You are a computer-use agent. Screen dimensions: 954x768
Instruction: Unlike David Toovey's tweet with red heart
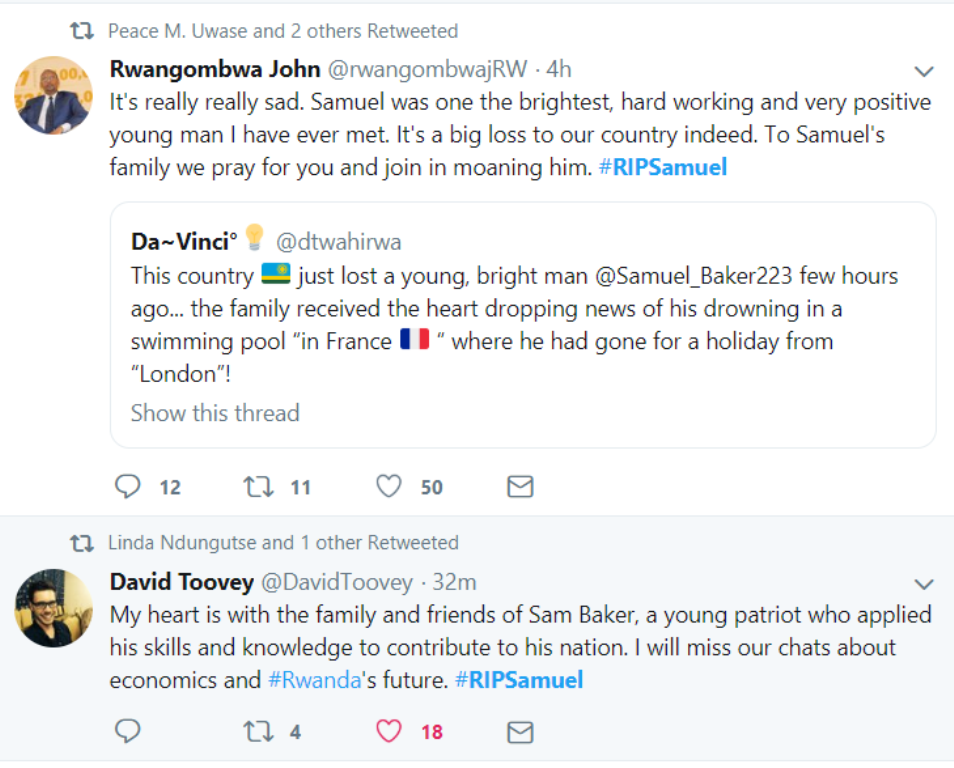[389, 732]
